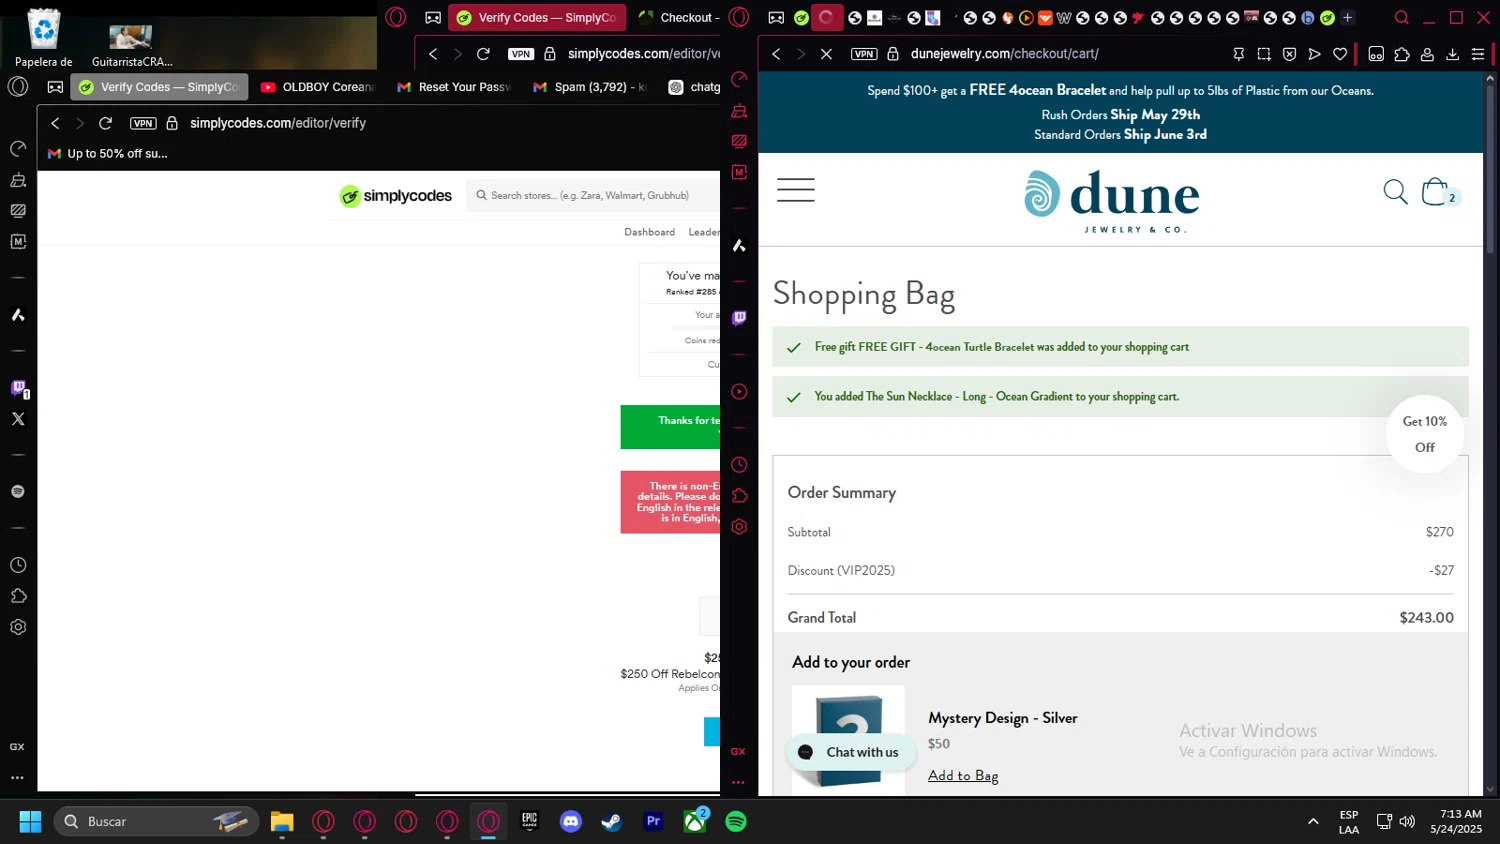The width and height of the screenshot is (1500, 844).
Task: Open sidebar settings gear in right window
Action: [x=739, y=527]
